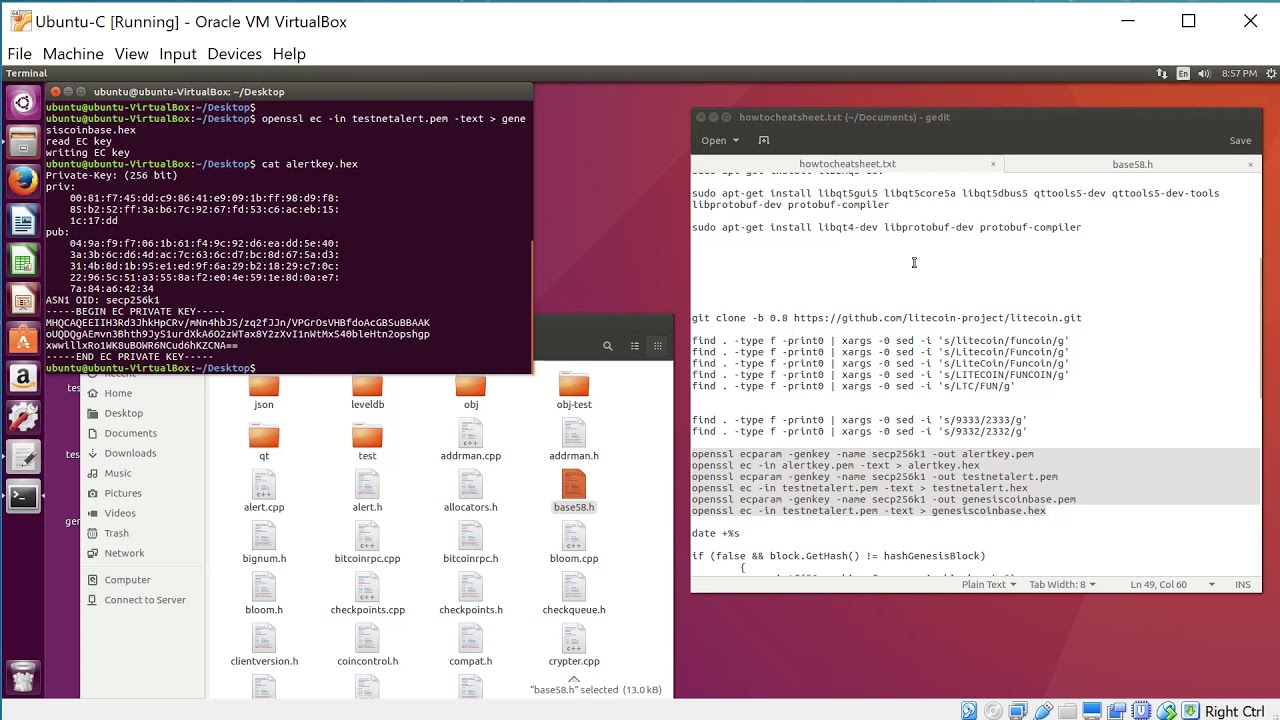1280x720 pixels.
Task: Open the VirtualBox Machine menu
Action: coord(73,54)
